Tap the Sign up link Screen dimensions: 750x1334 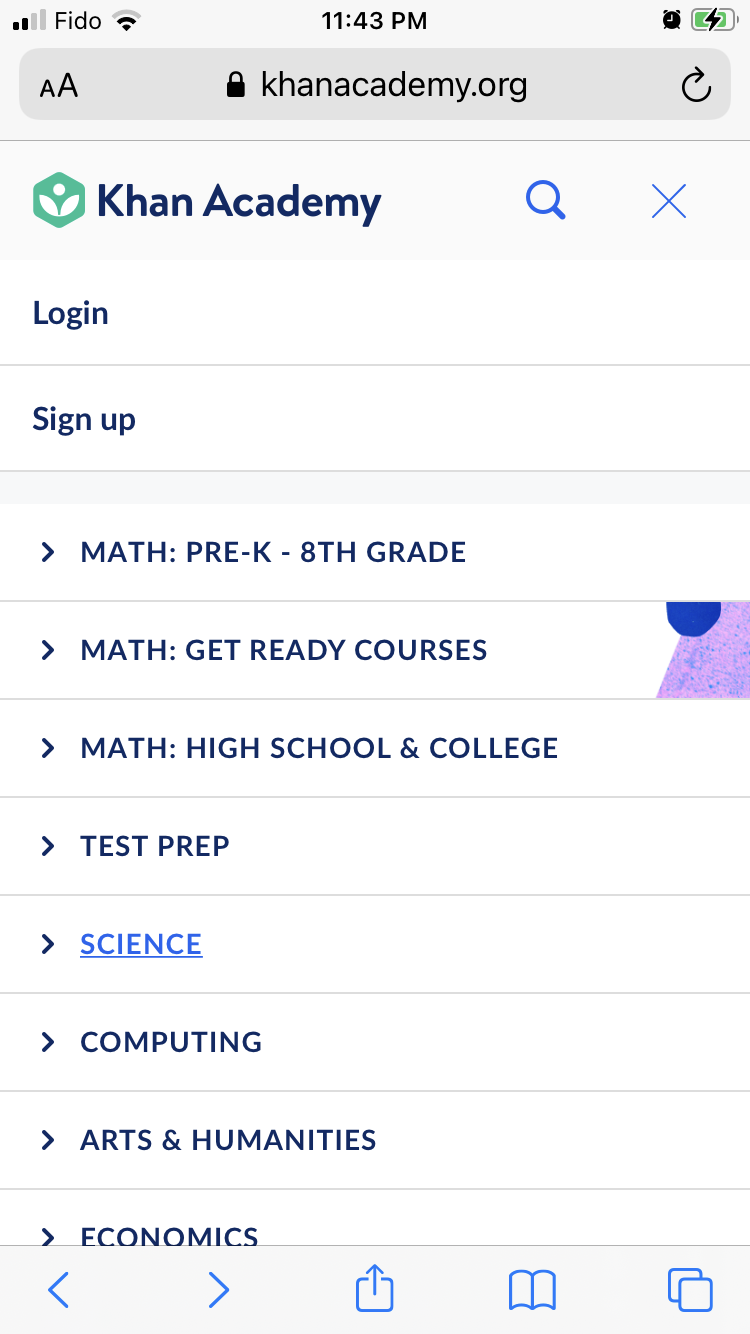pos(84,419)
